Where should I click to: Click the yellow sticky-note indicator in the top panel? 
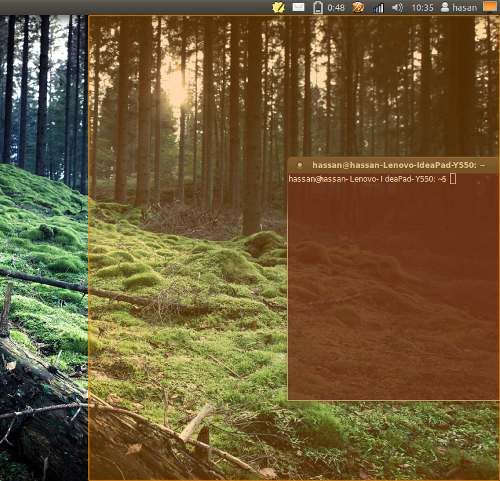pos(278,7)
